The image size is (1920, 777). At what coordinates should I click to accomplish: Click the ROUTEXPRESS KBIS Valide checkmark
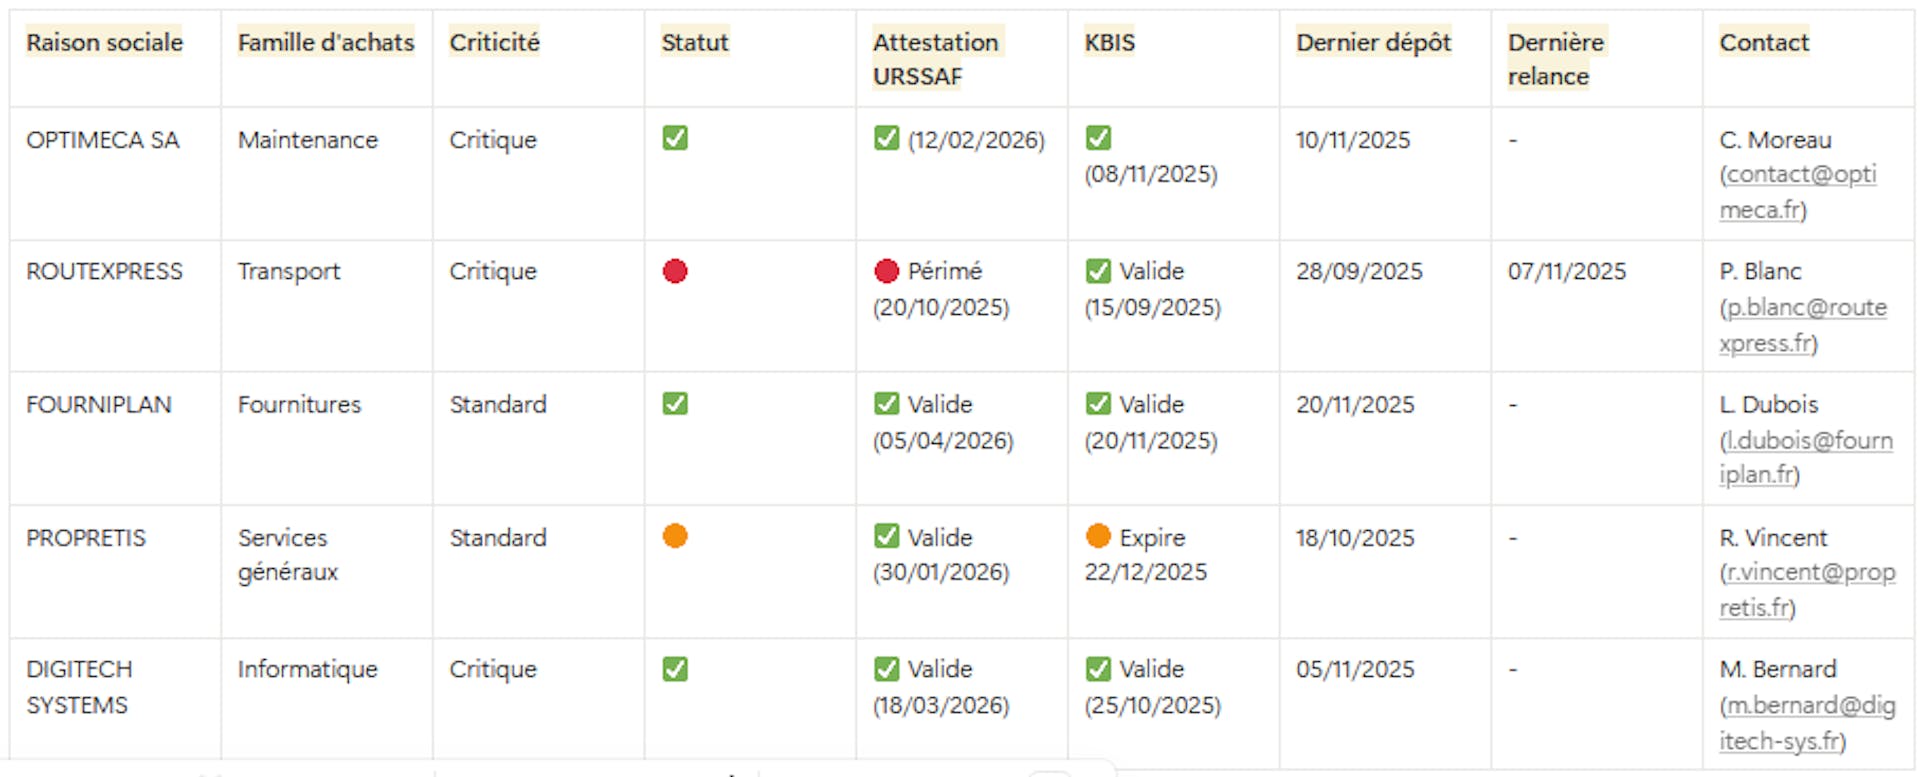pos(1098,271)
